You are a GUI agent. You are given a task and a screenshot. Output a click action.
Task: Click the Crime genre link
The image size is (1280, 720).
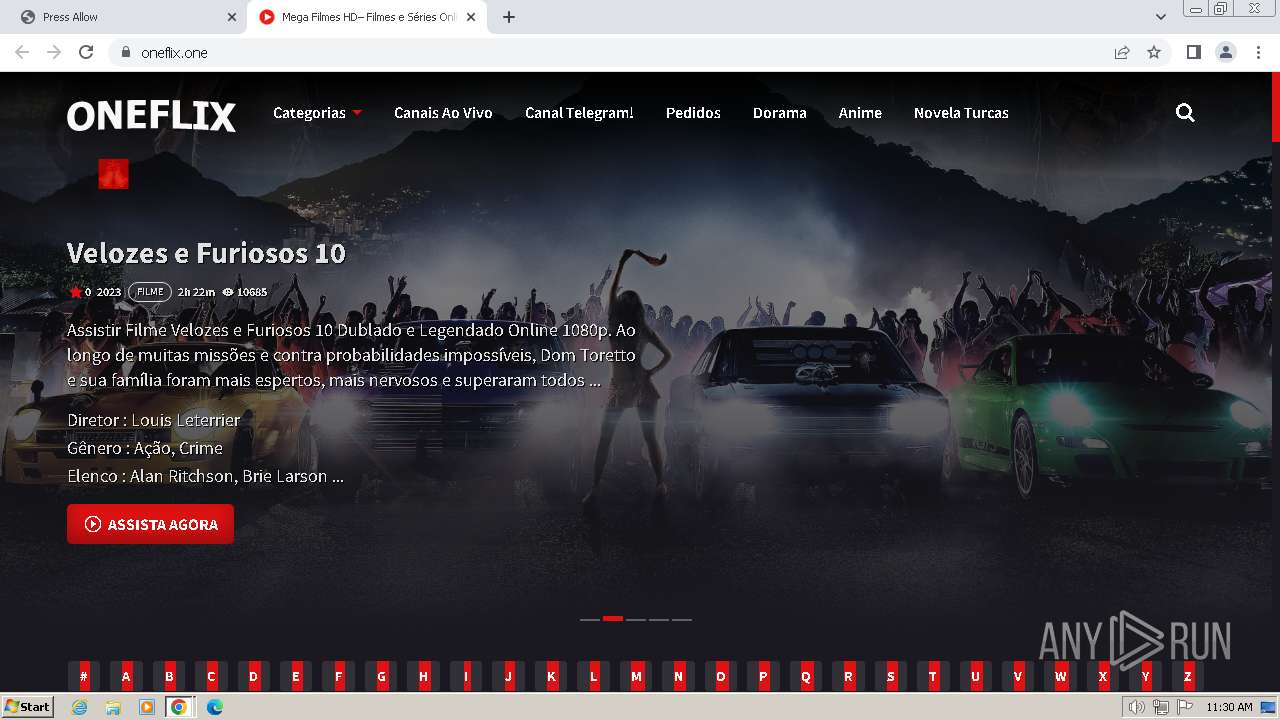[x=201, y=448]
